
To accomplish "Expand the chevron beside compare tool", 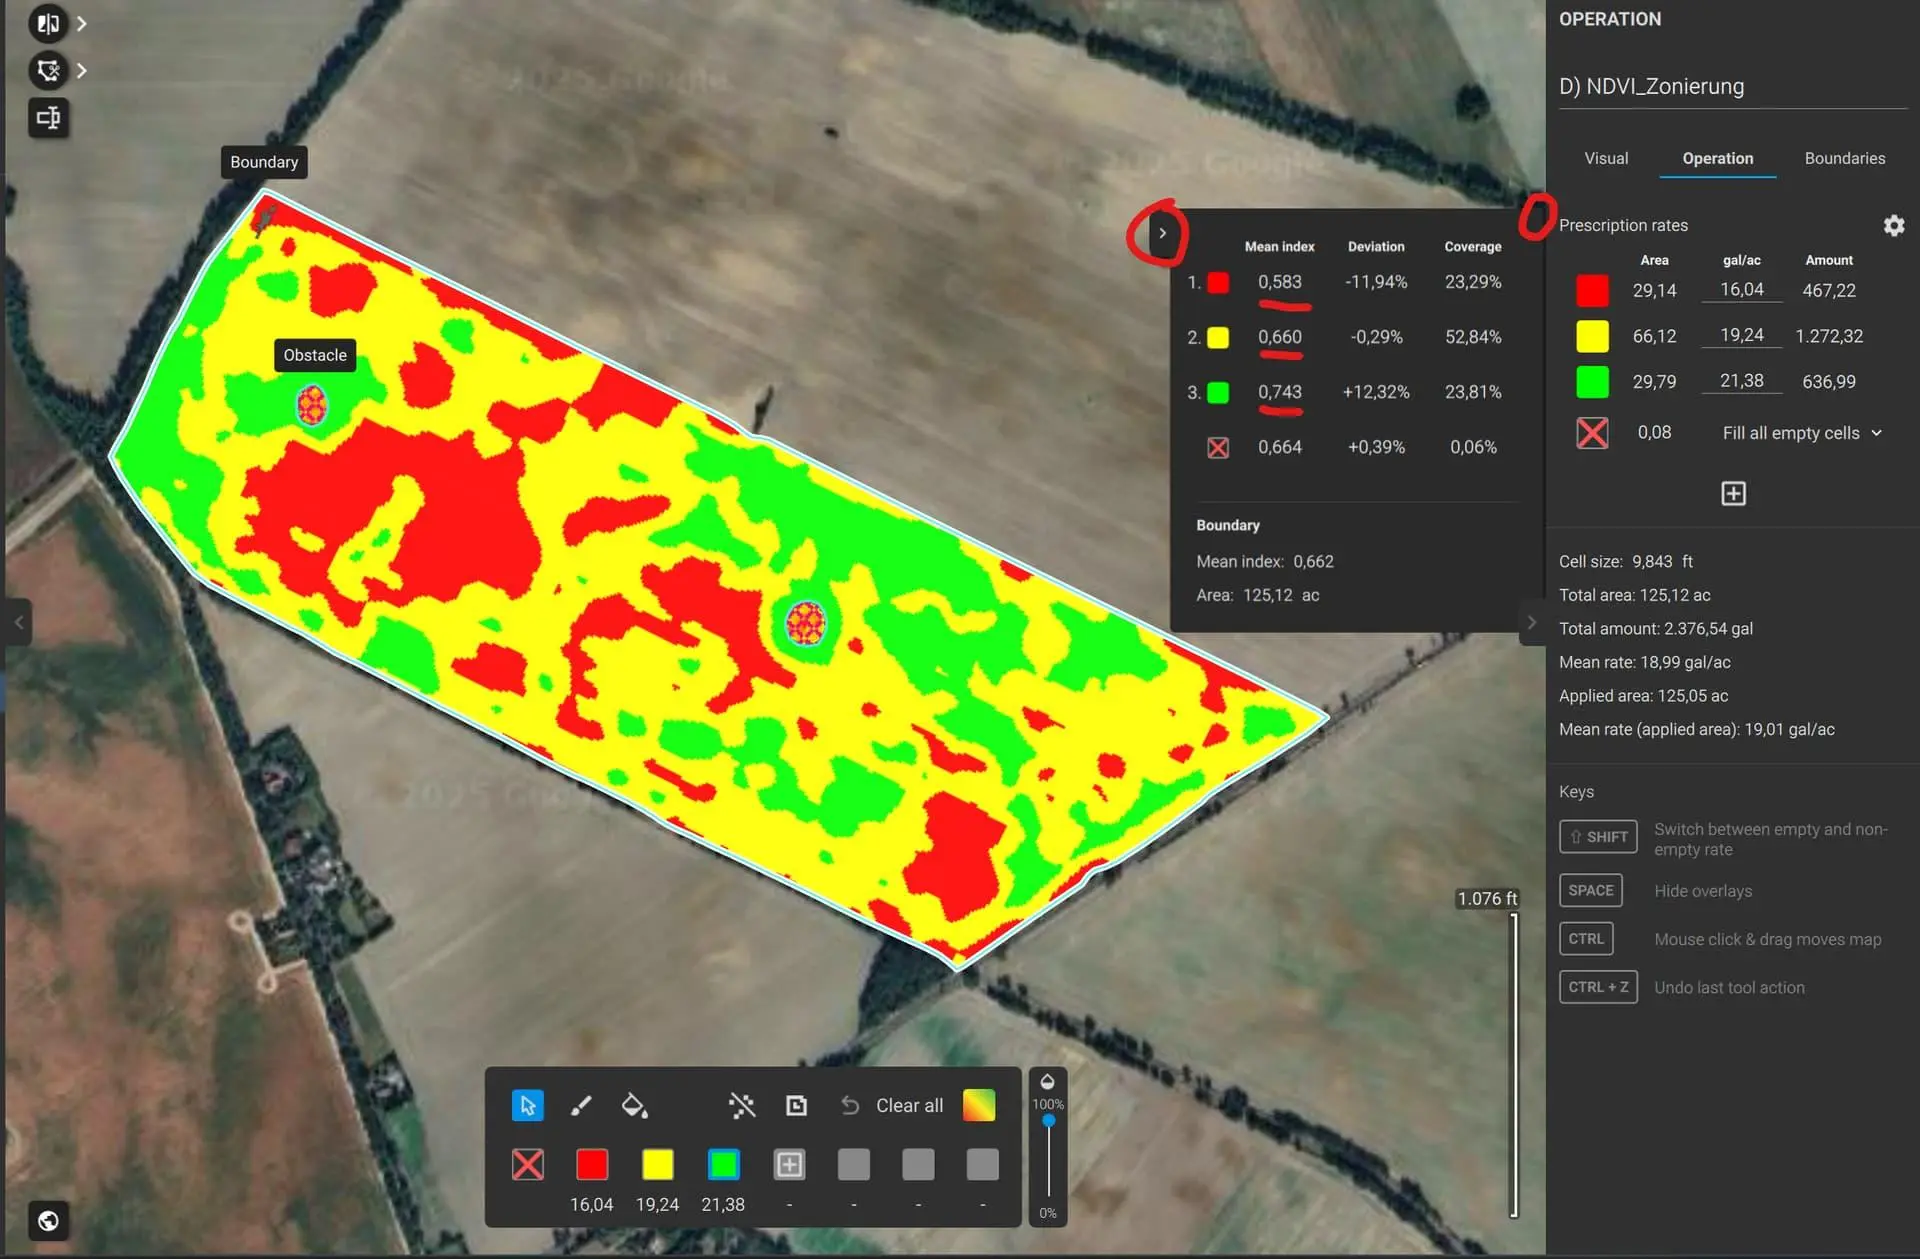I will pos(82,23).
